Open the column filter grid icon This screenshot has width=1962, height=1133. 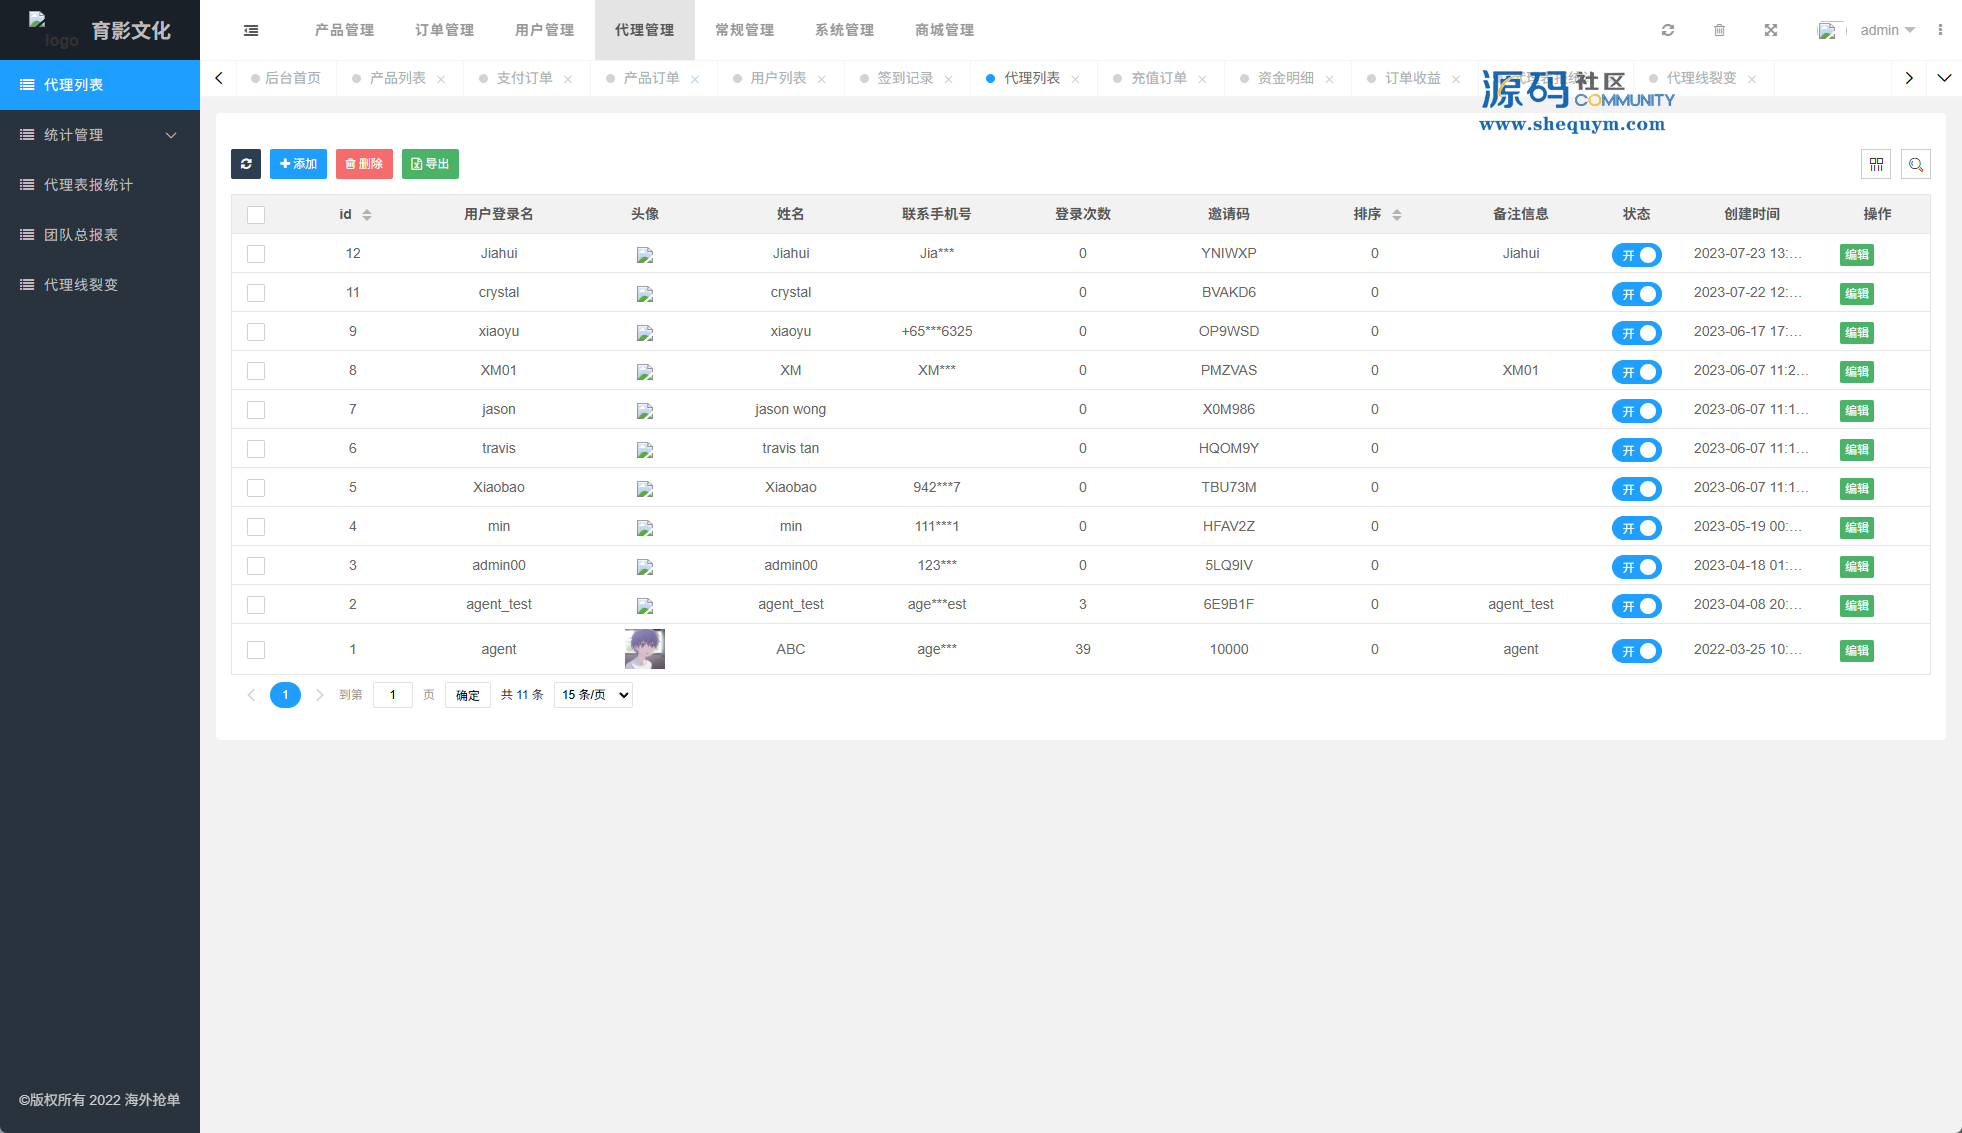tap(1876, 164)
